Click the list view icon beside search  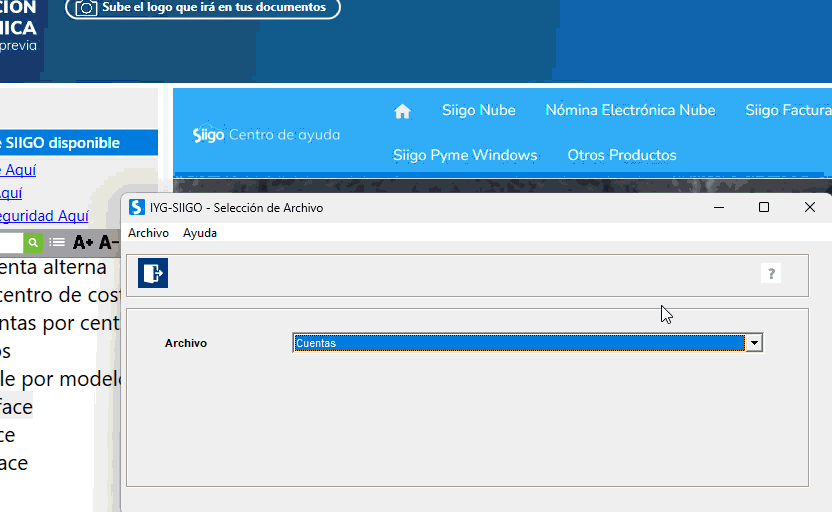(57, 242)
